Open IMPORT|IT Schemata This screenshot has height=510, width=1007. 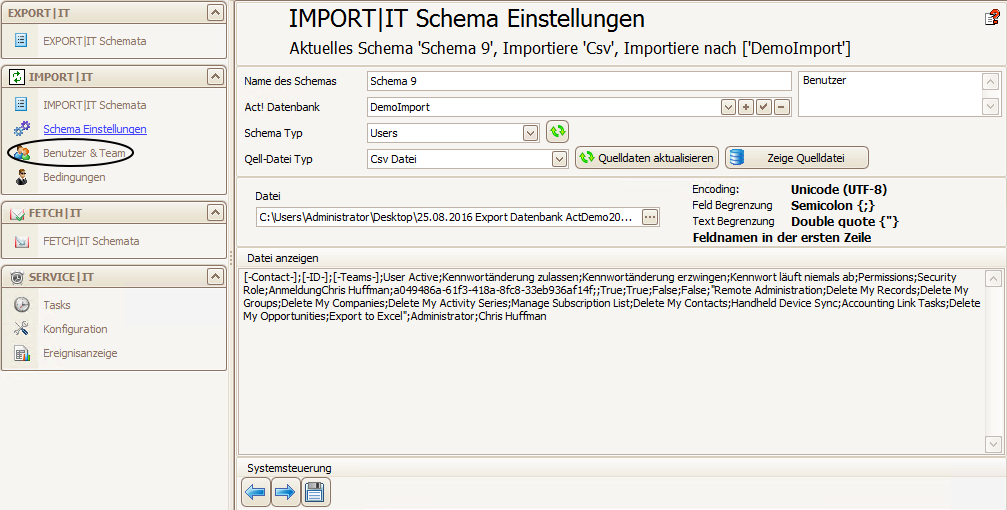click(x=94, y=105)
